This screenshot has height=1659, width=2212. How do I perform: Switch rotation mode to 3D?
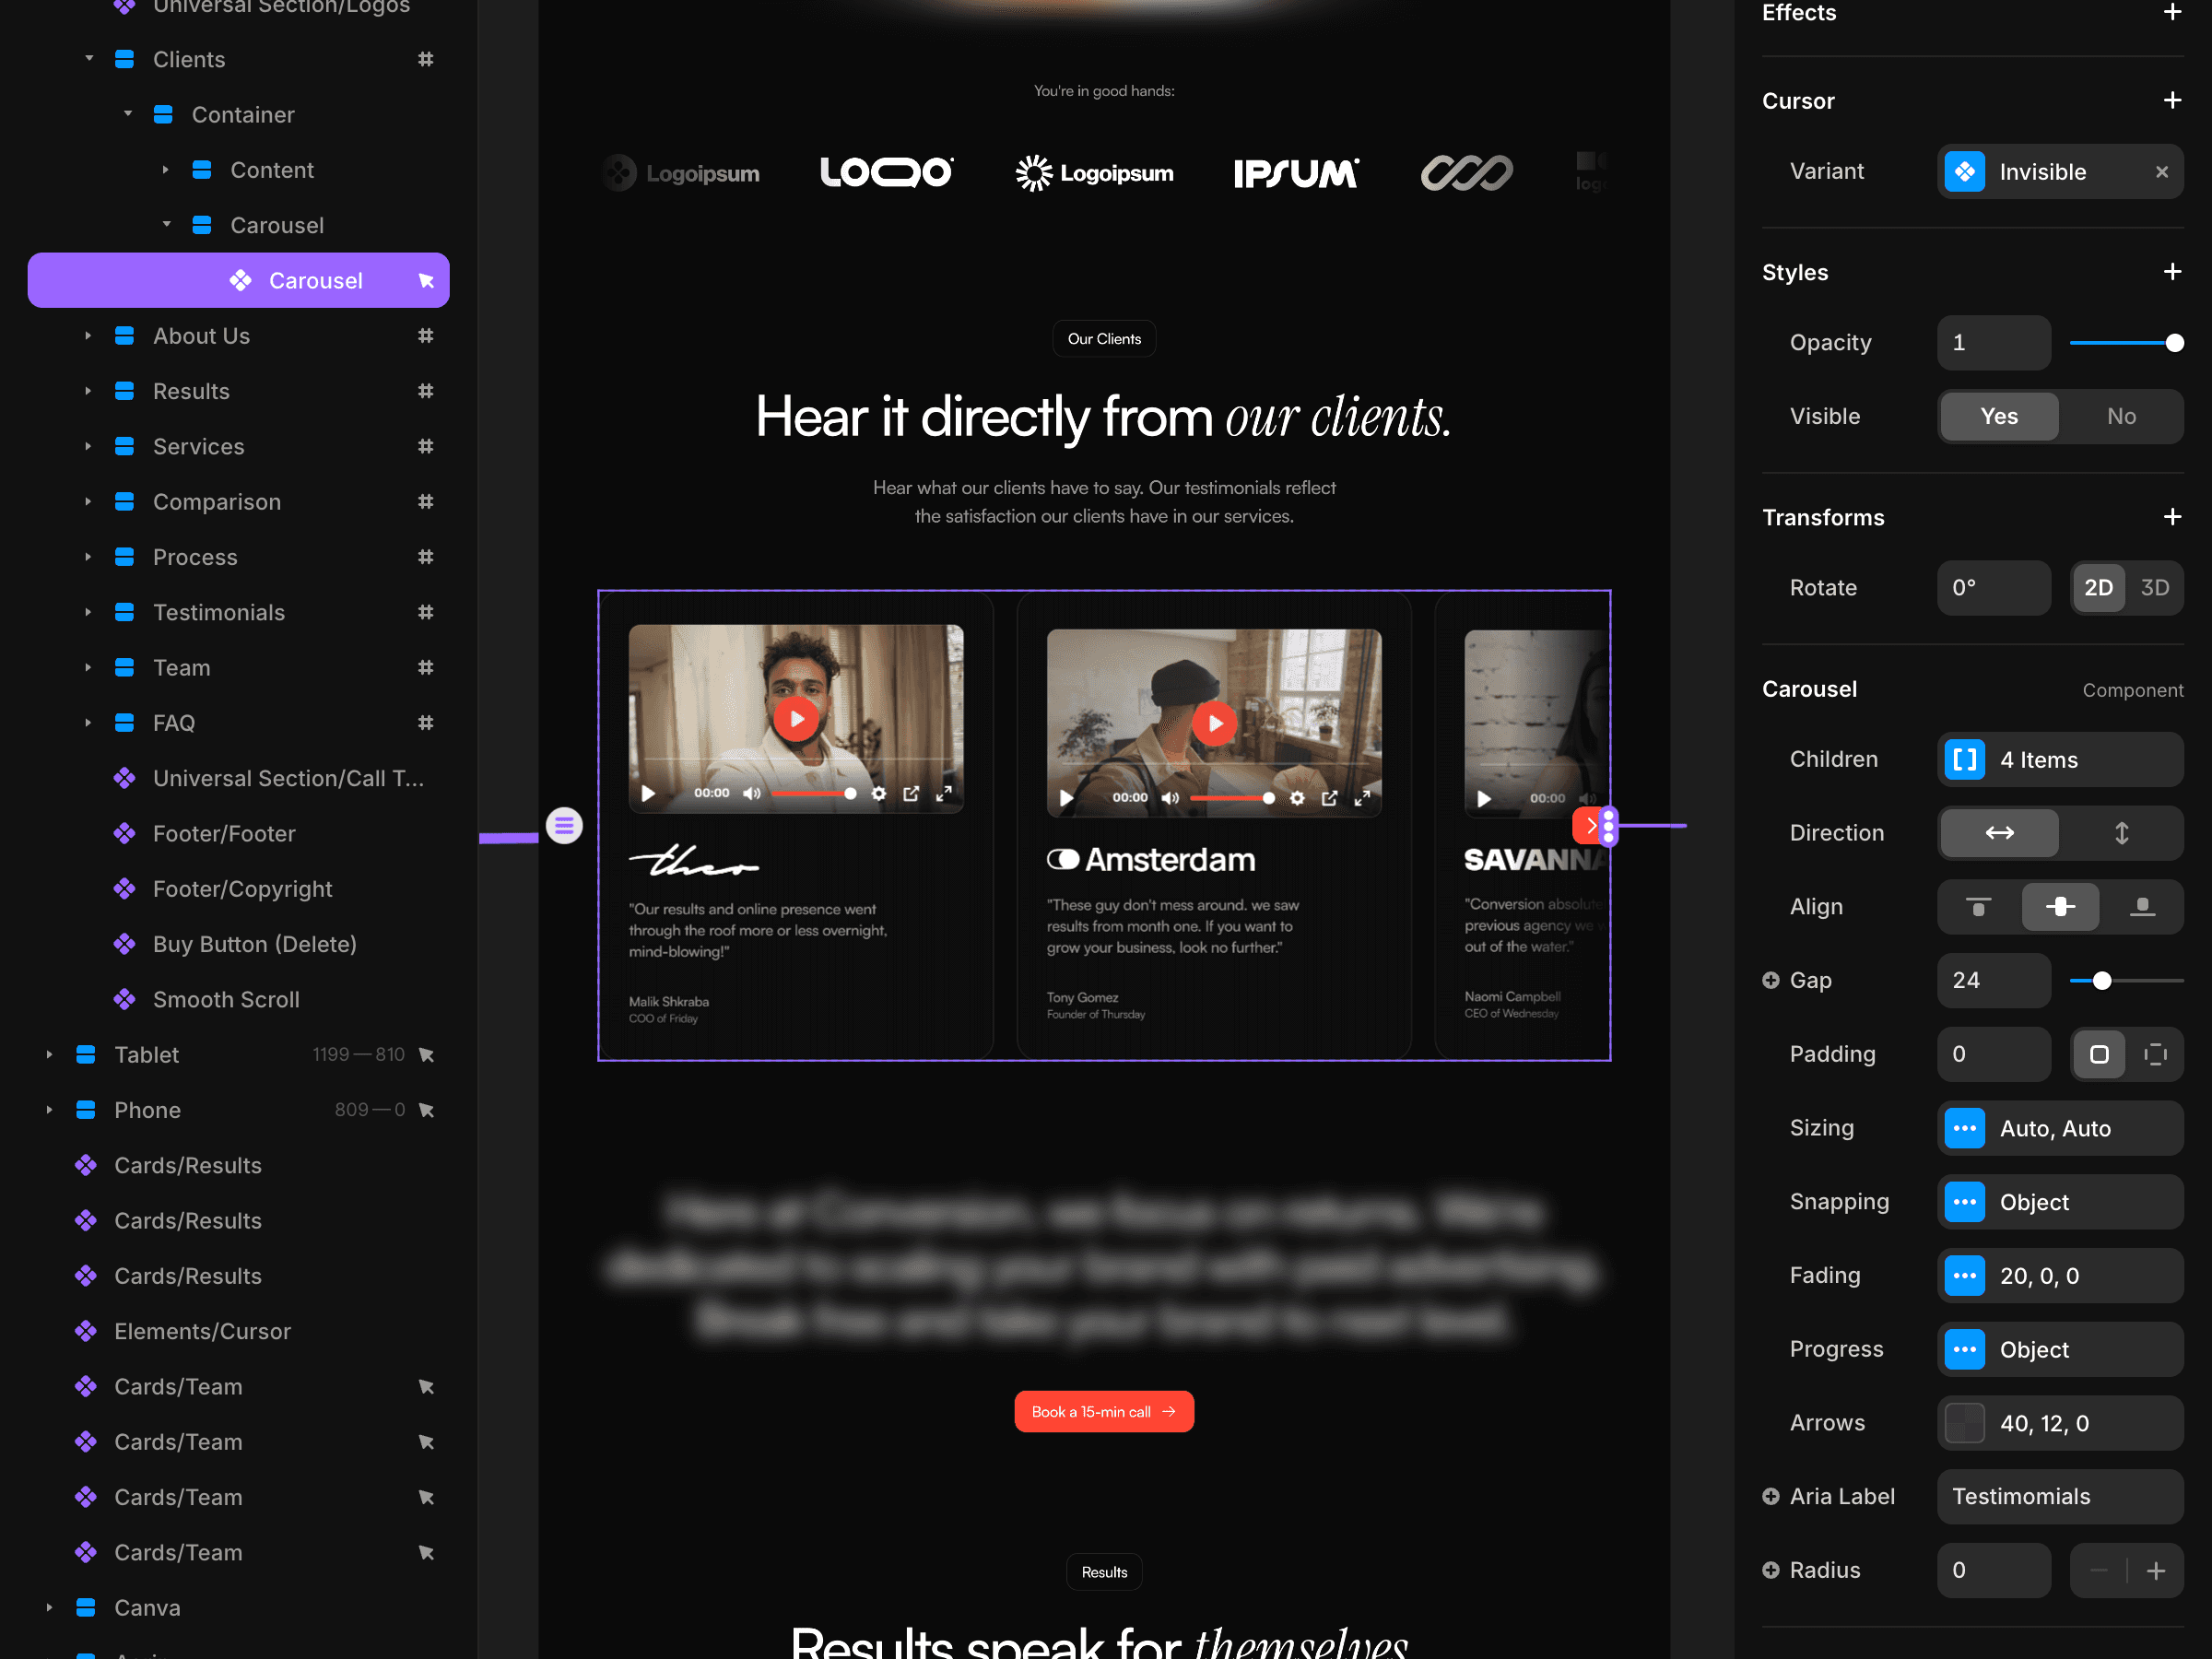2154,588
